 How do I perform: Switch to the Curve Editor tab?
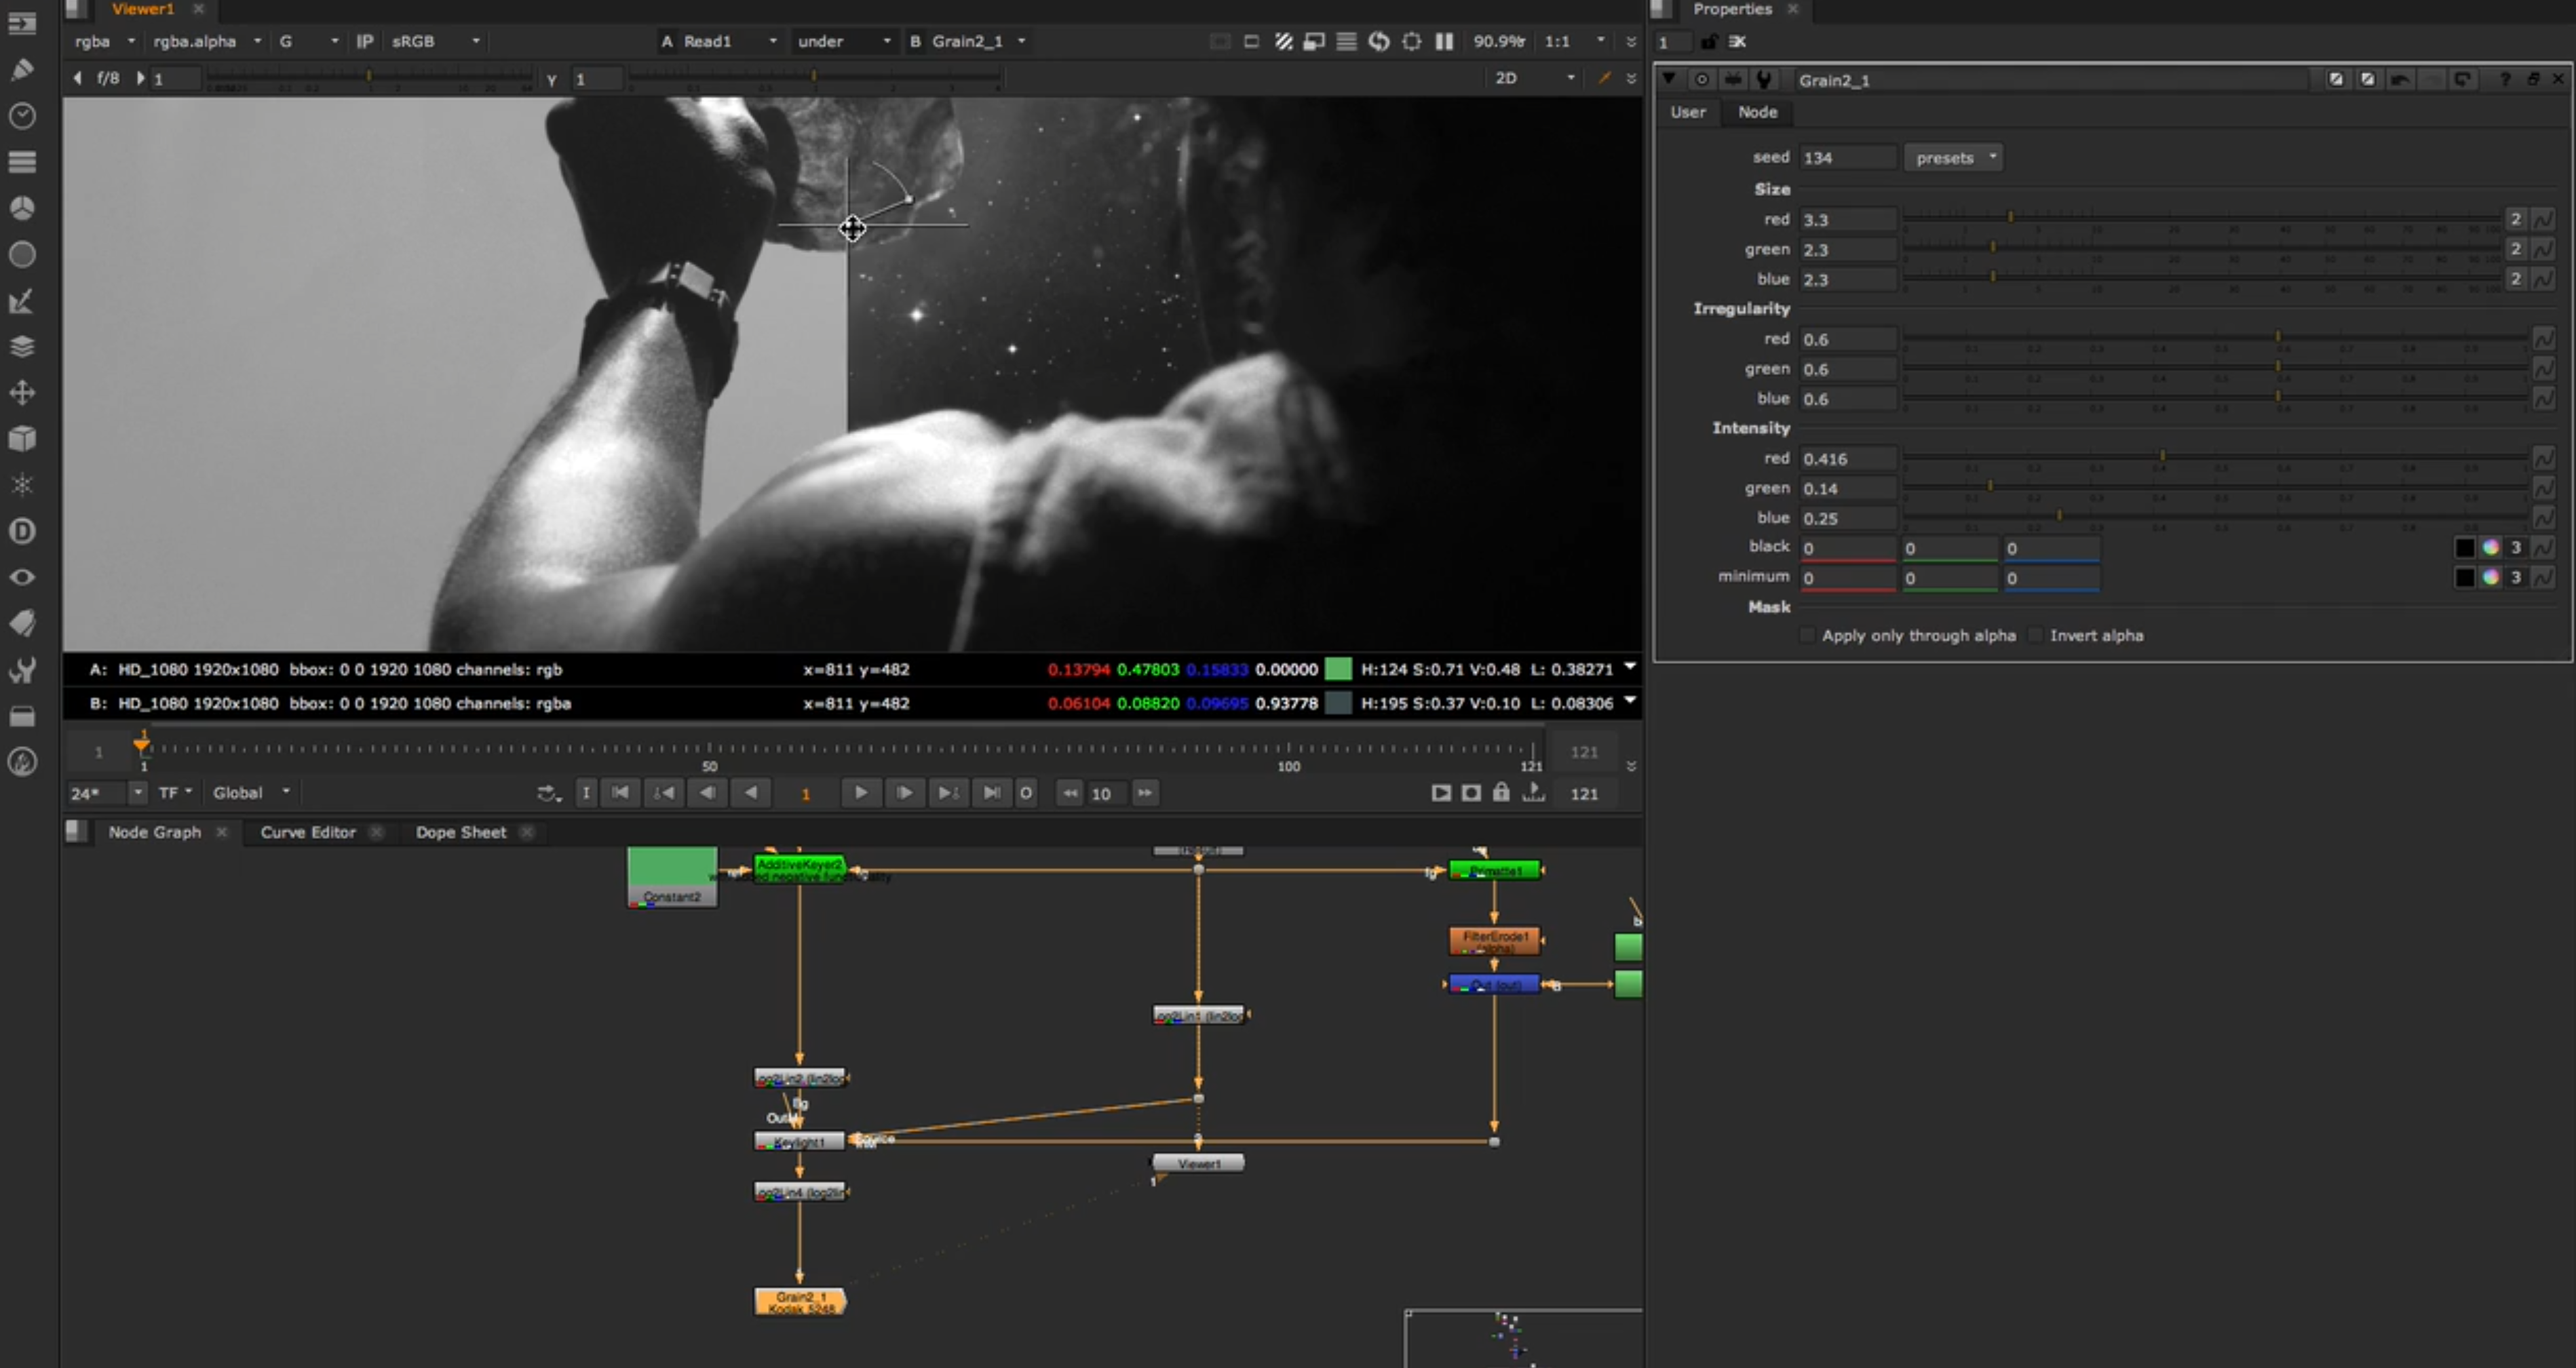[x=308, y=832]
